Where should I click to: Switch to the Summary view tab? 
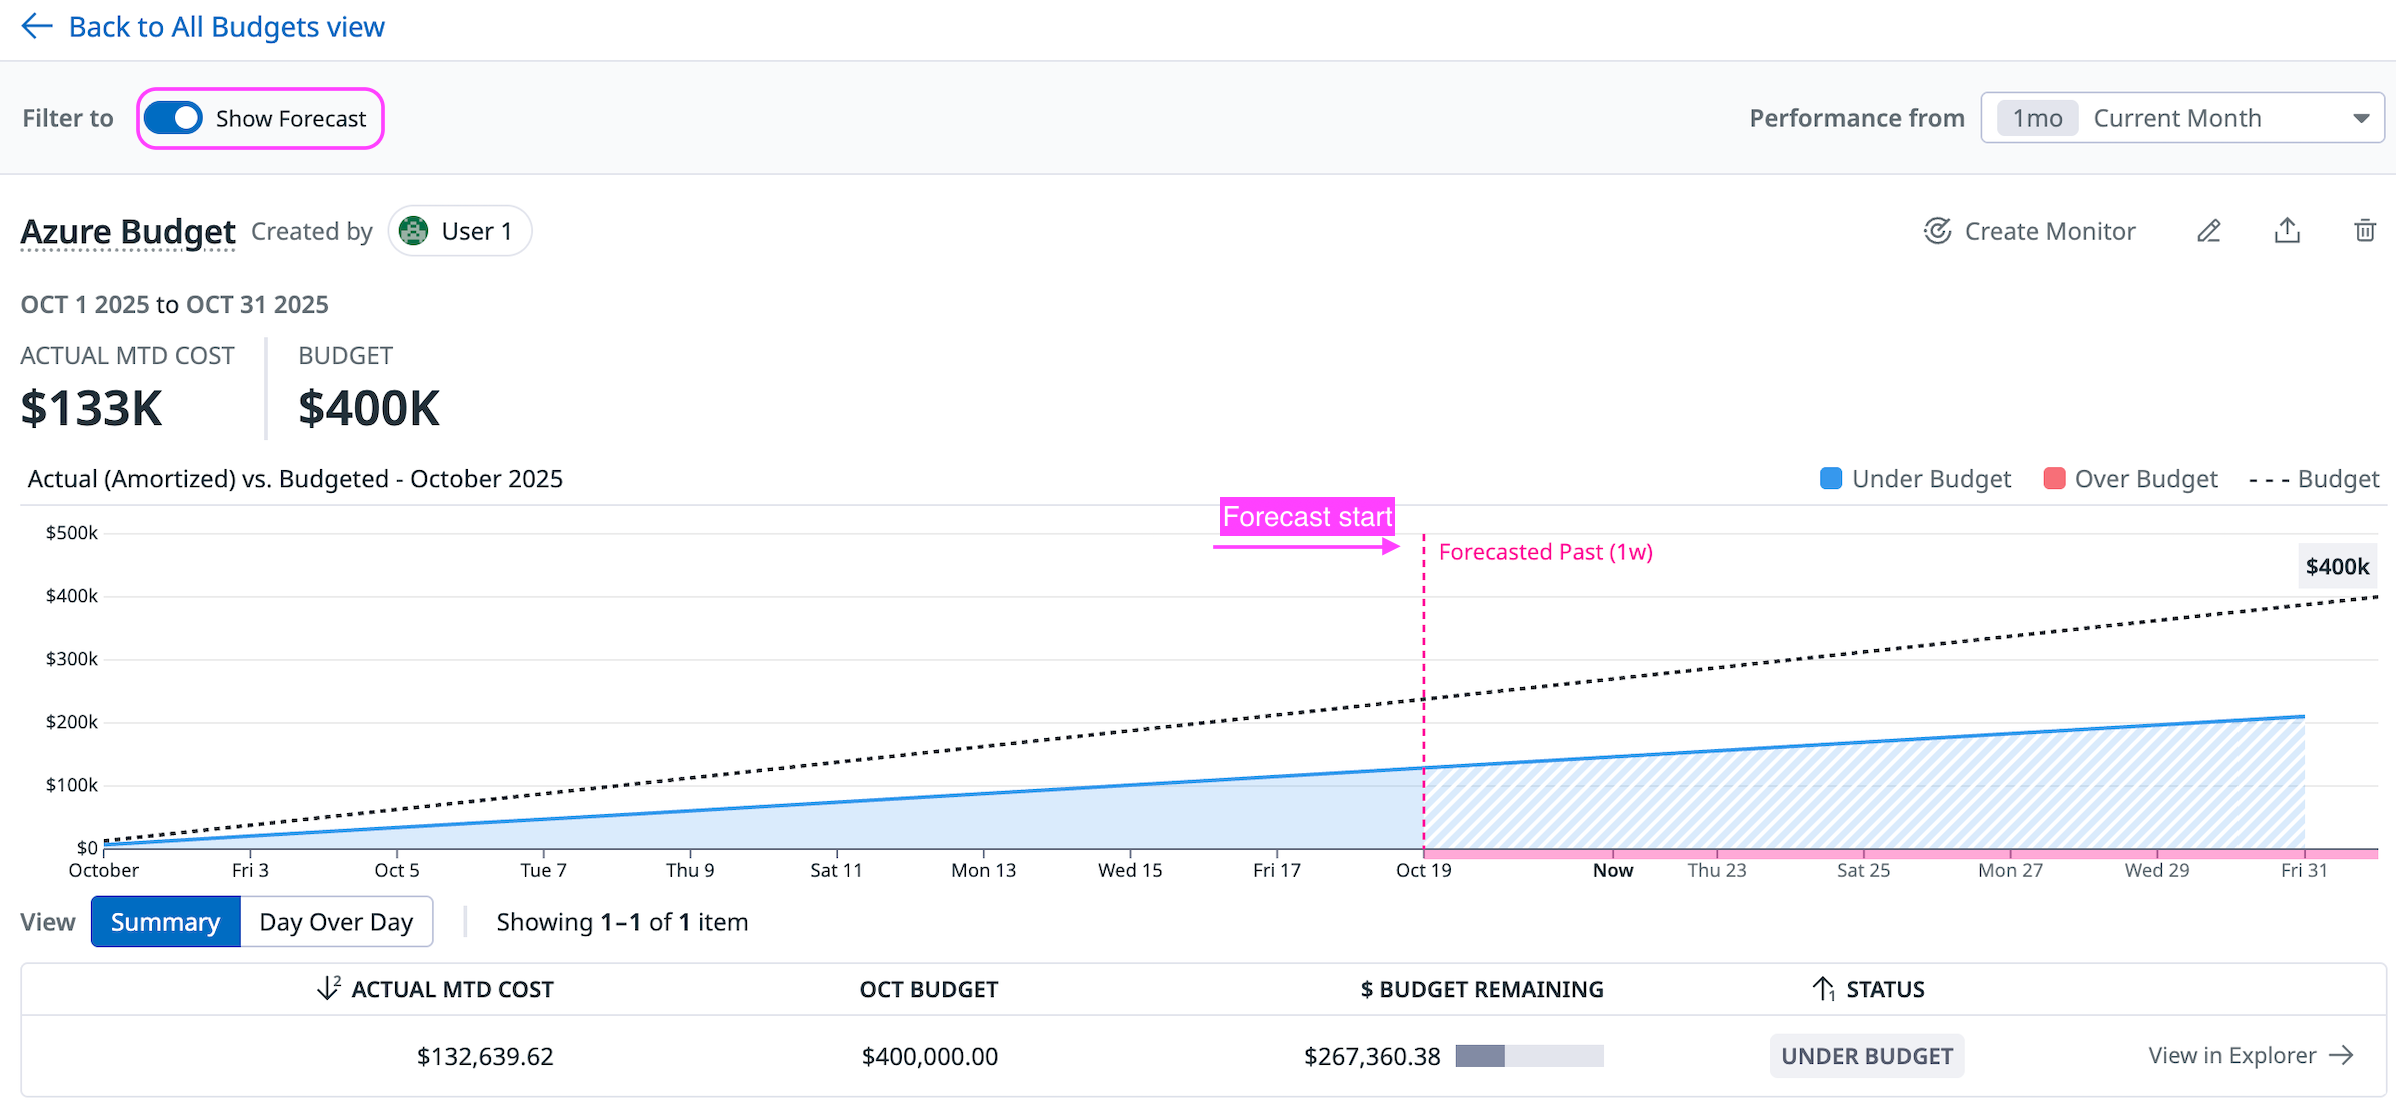tap(165, 921)
